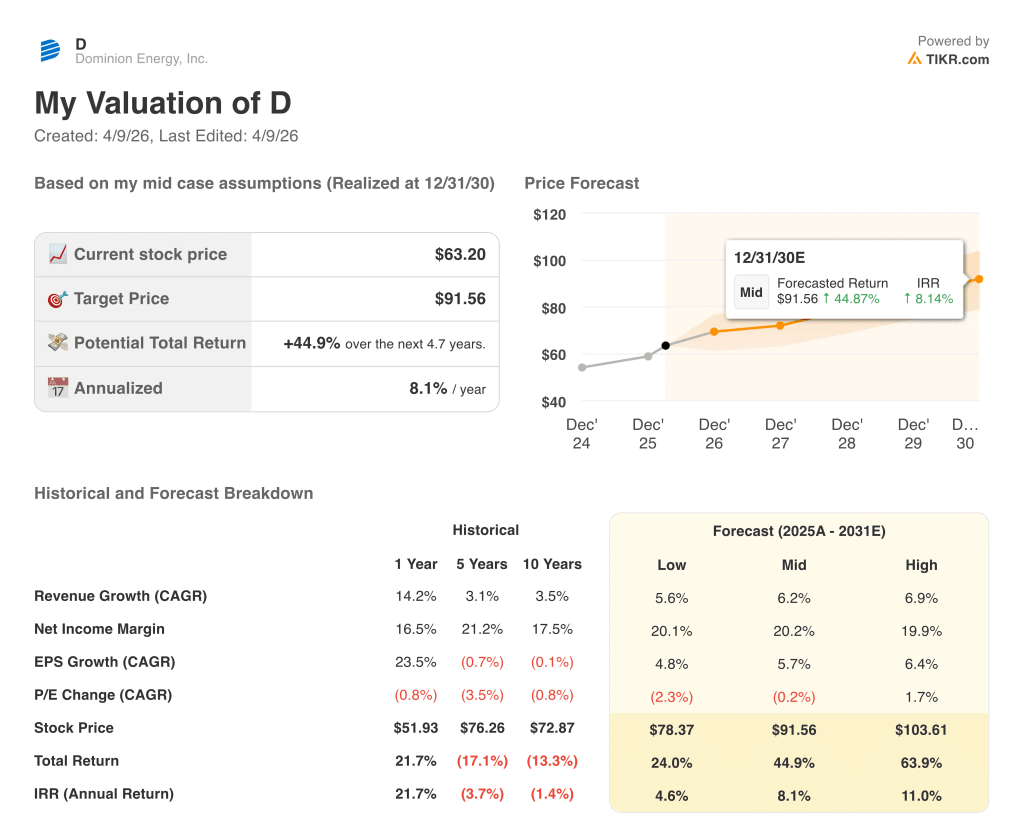Click the chart icon beside Current stock price
This screenshot has width=1024, height=832.
tap(57, 254)
